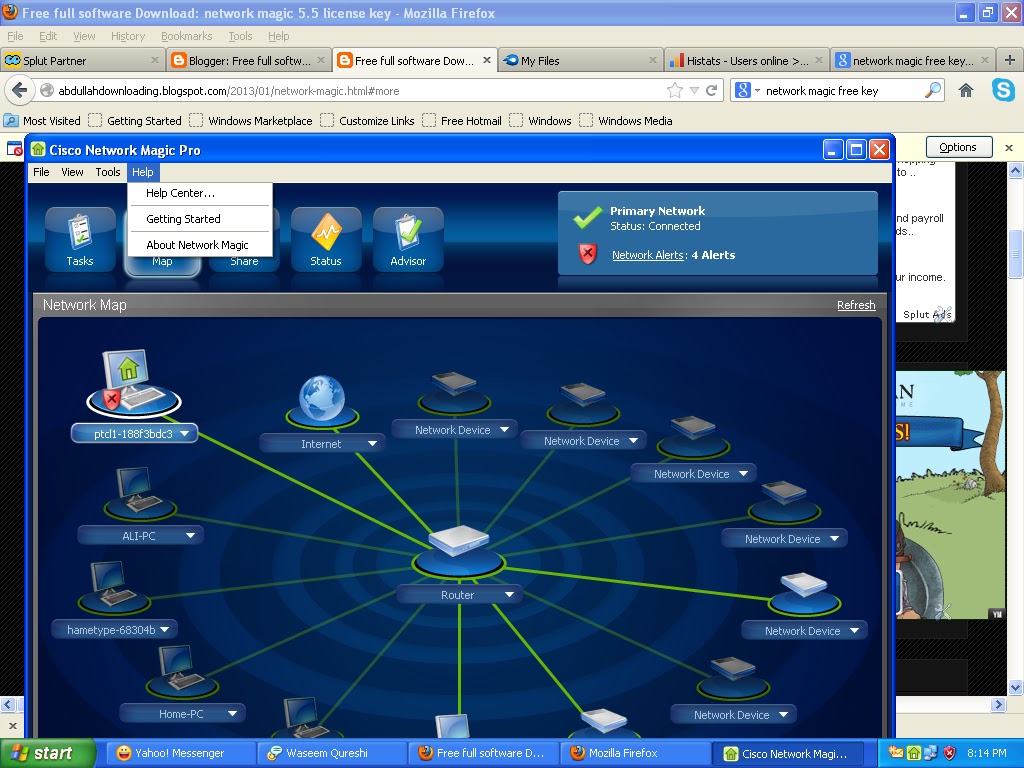Click the page vertical scrollbar down arrow

(x=1016, y=687)
